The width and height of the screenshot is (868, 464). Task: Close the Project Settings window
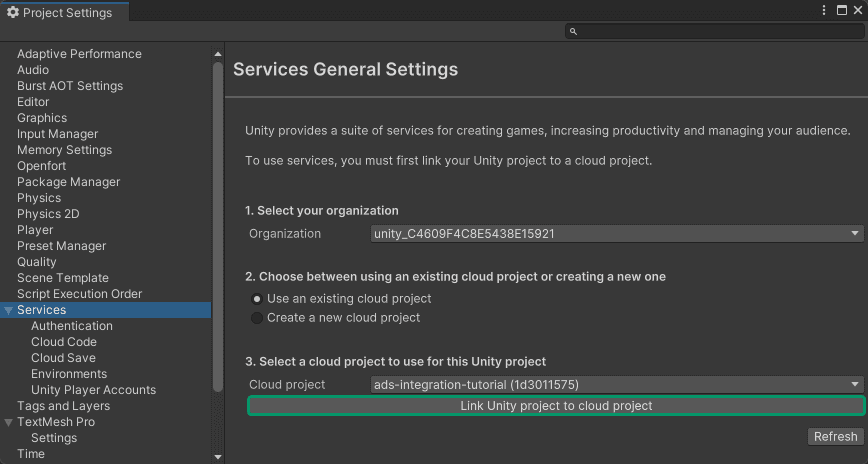(x=857, y=10)
